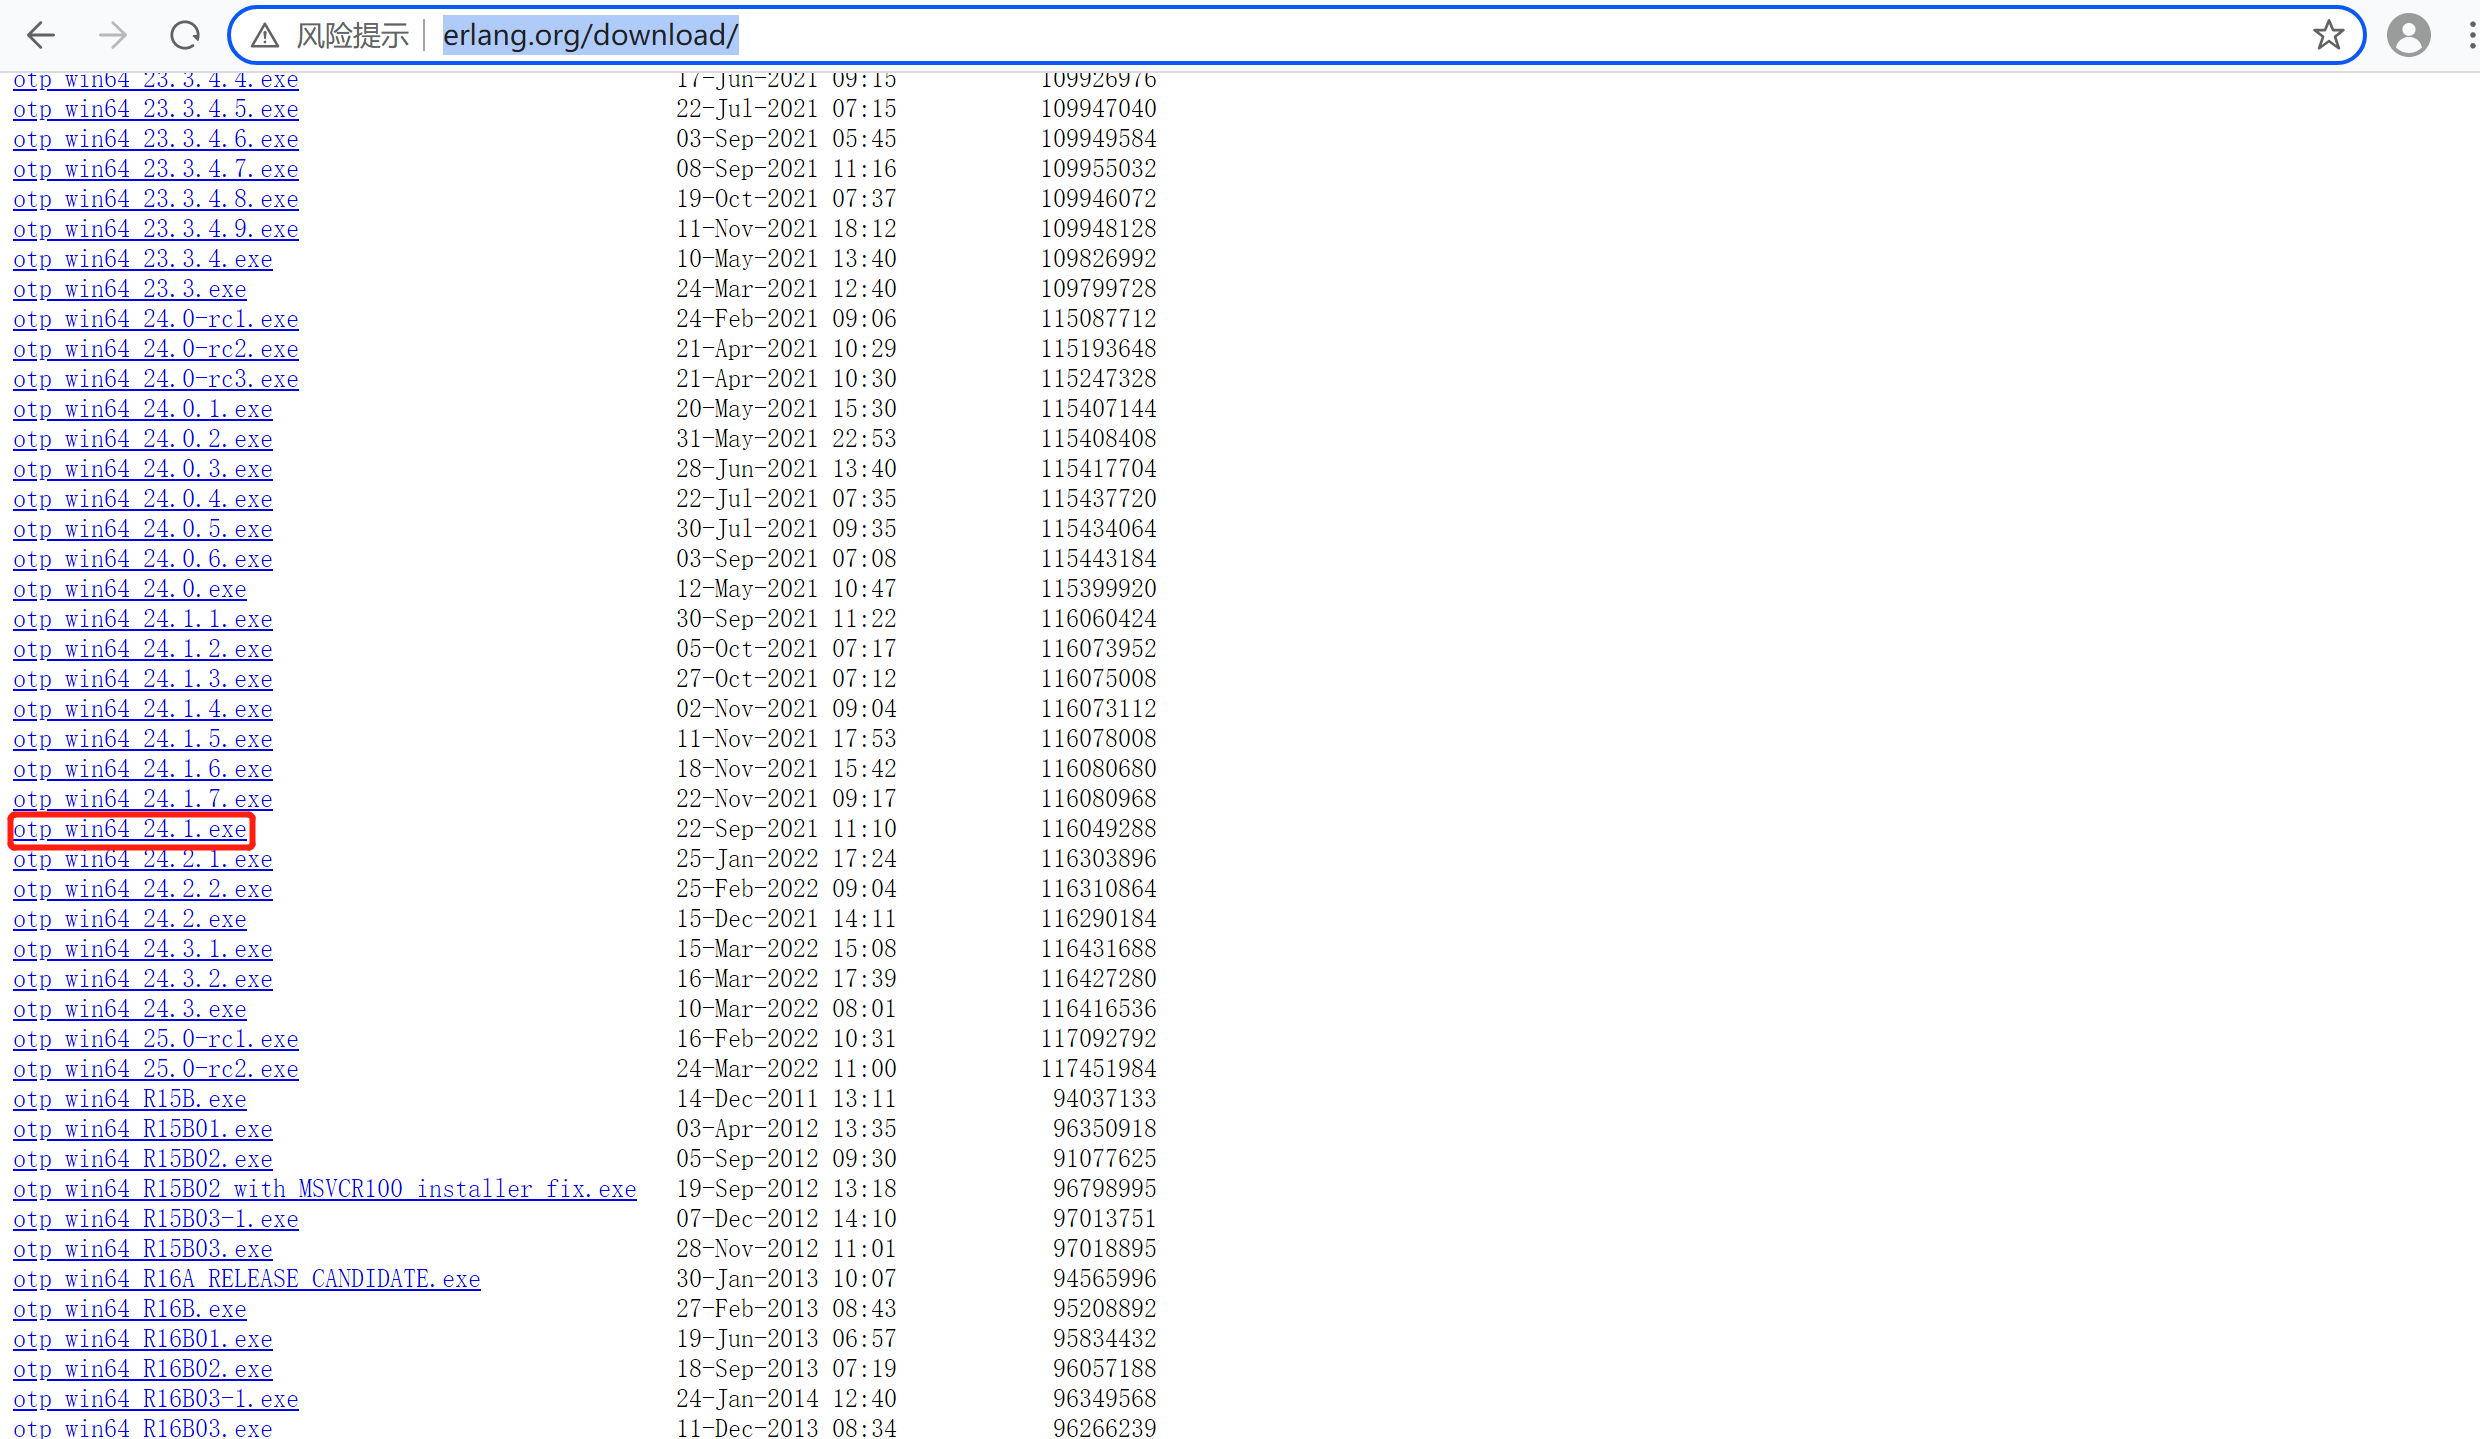Open the otp_win64_23.3.4.exe link

[x=143, y=259]
